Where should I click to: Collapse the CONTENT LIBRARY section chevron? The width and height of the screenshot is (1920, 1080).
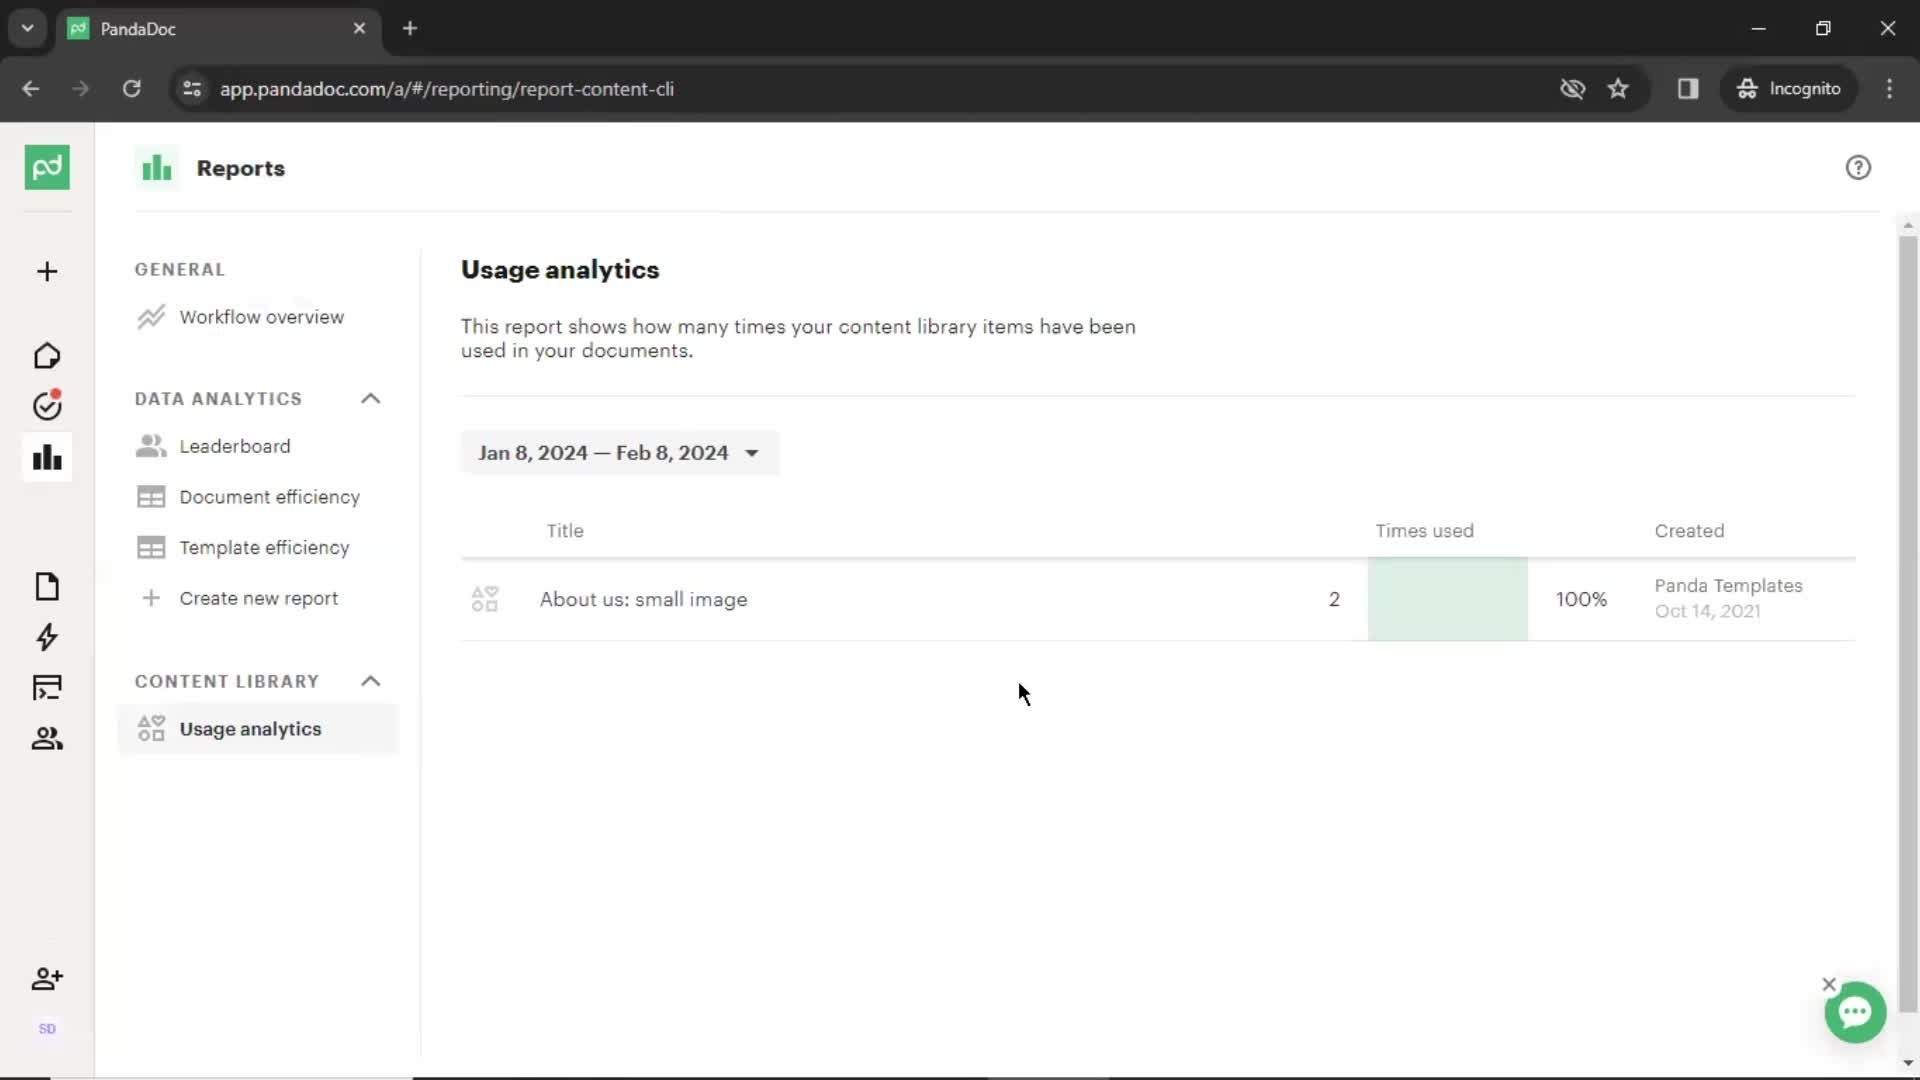point(371,680)
